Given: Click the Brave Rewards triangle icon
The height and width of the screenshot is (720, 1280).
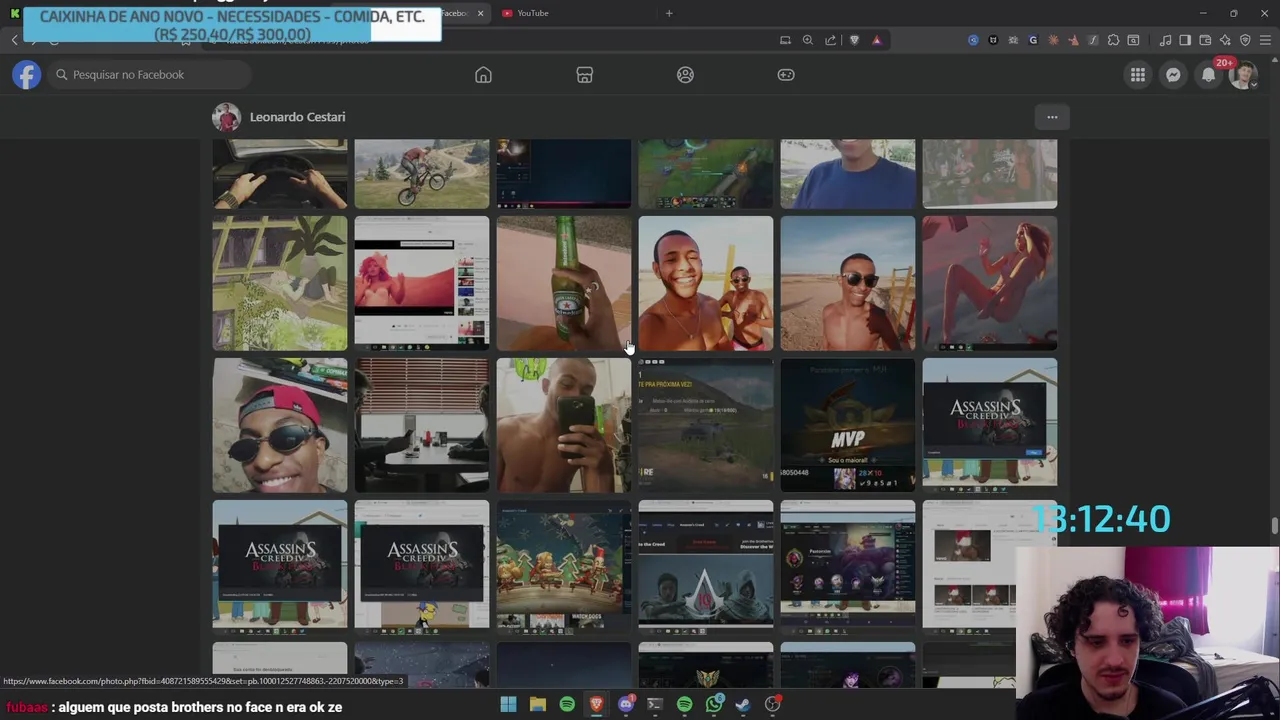Looking at the screenshot, I should click(x=877, y=40).
